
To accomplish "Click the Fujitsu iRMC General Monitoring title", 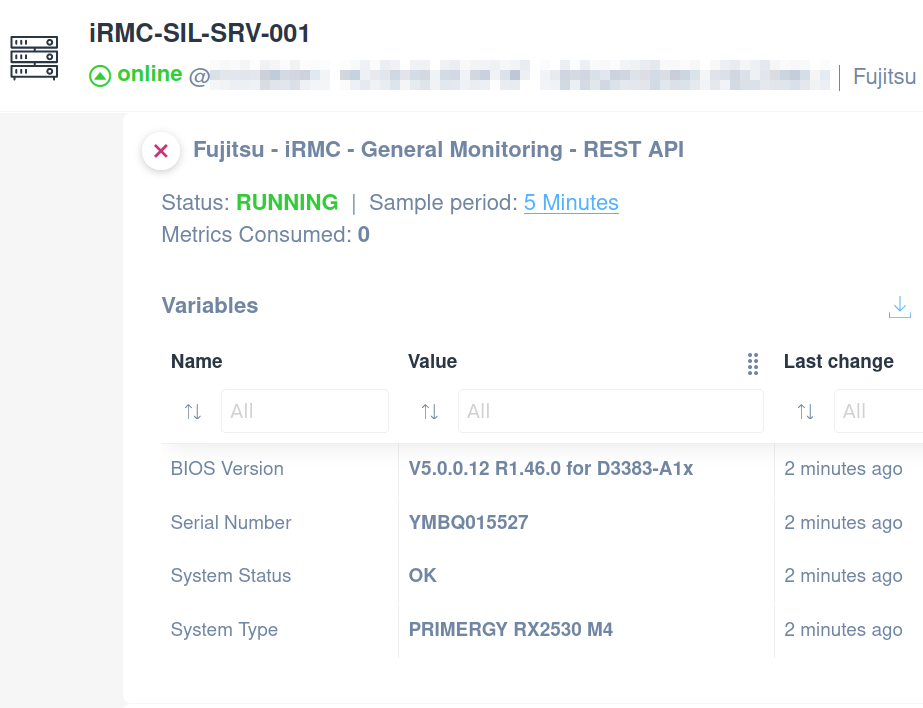I will 439,149.
